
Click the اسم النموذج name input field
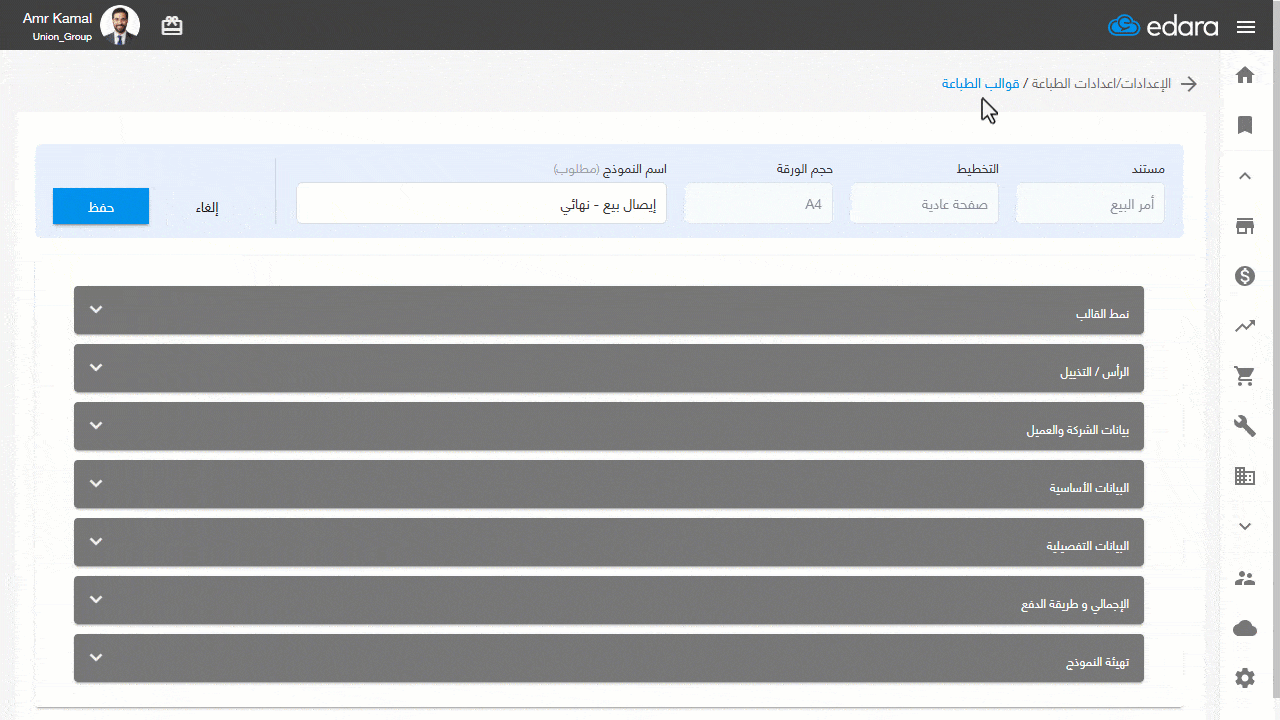(x=481, y=203)
